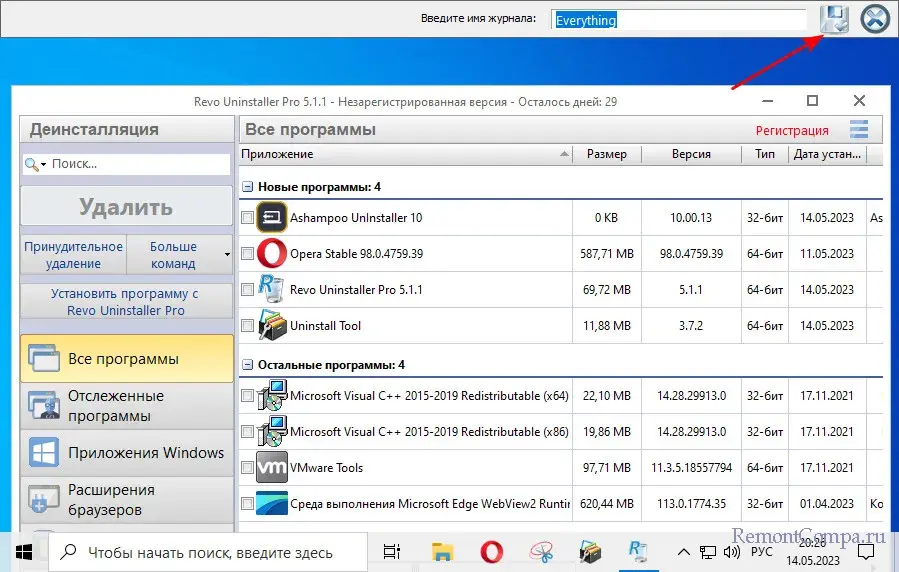
Task: Select the Ashampoo UnInstaller 10 icon
Action: click(272, 218)
